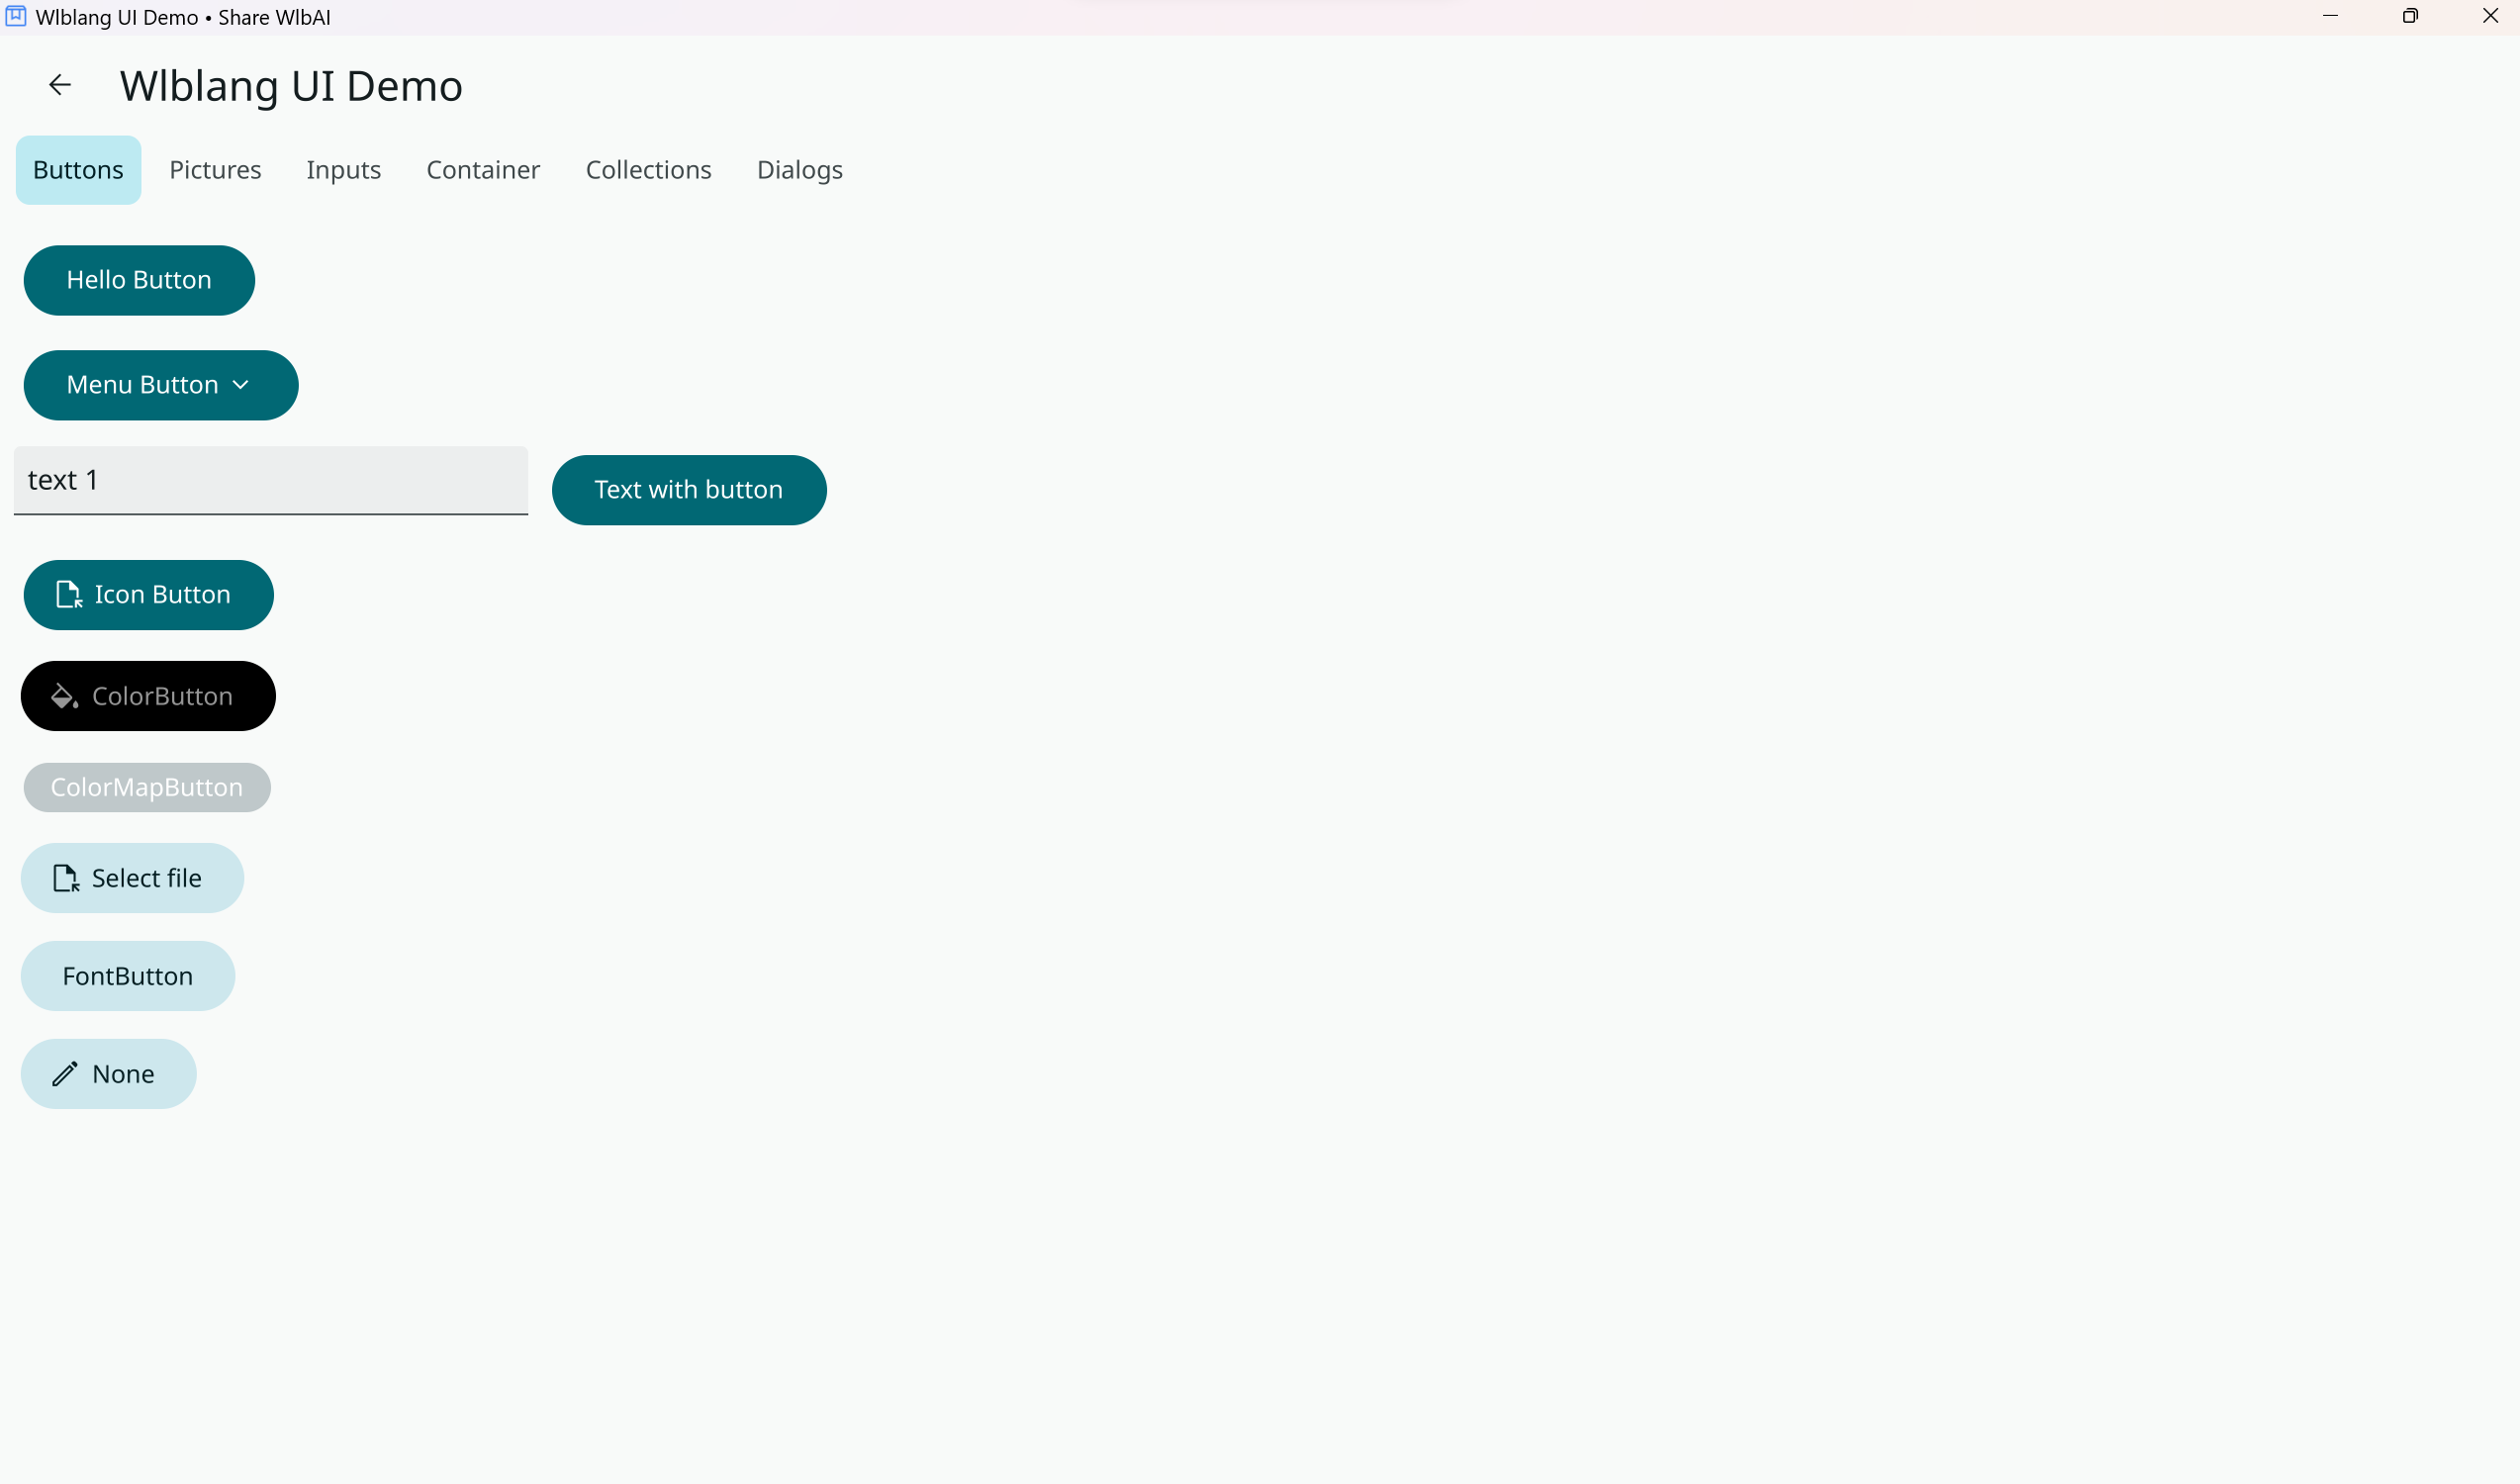
Task: Select the Buttons tab
Action: coord(78,170)
